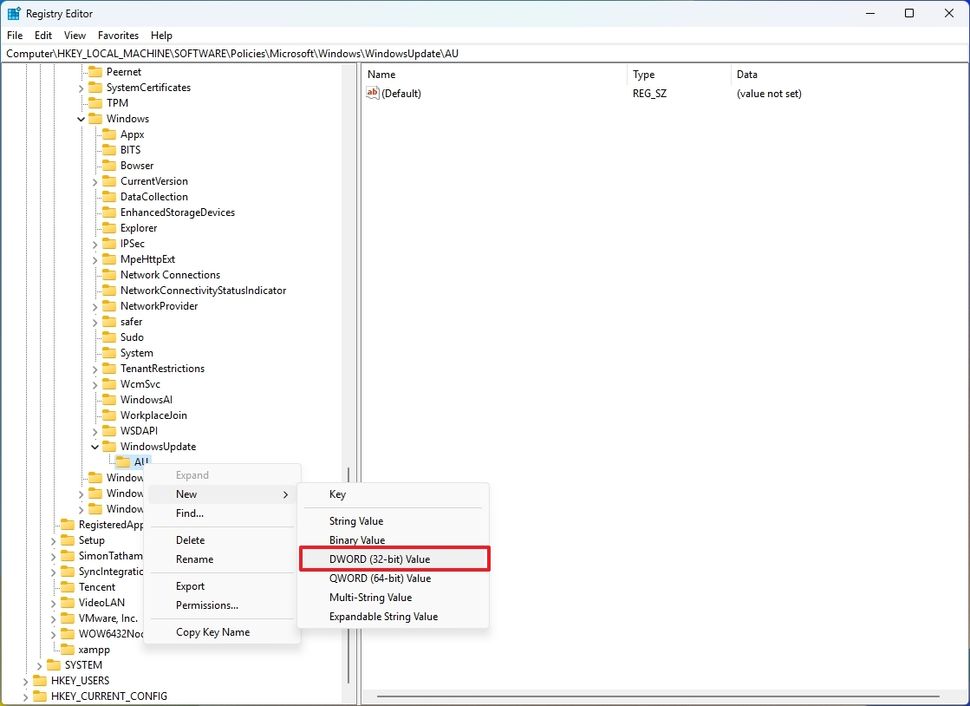970x706 pixels.
Task: Click the VideoLAN key folder icon
Action: [67, 602]
